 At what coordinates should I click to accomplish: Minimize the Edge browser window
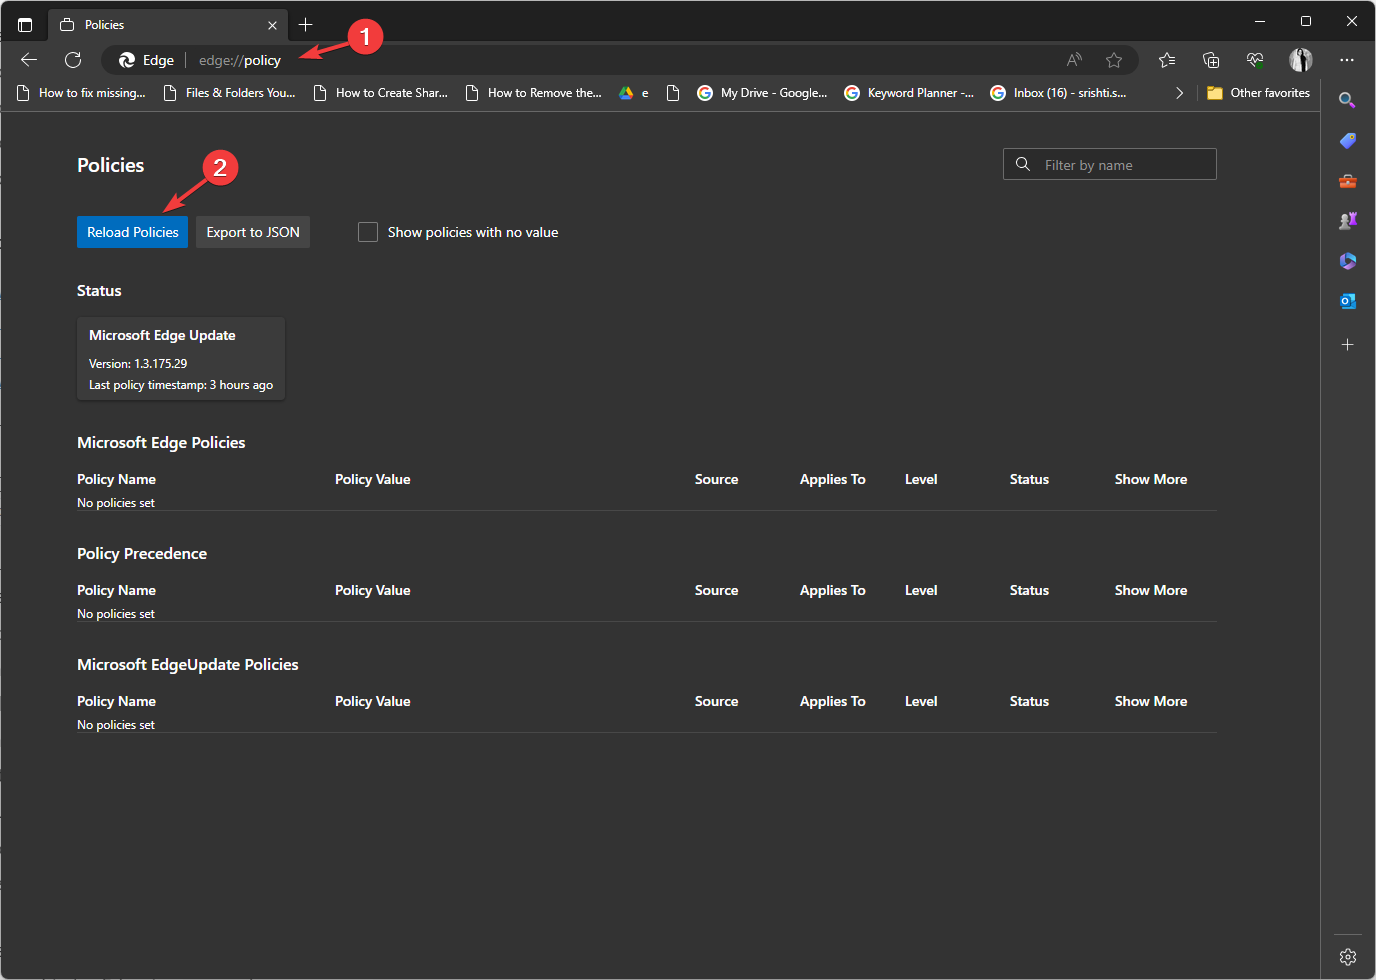1260,21
